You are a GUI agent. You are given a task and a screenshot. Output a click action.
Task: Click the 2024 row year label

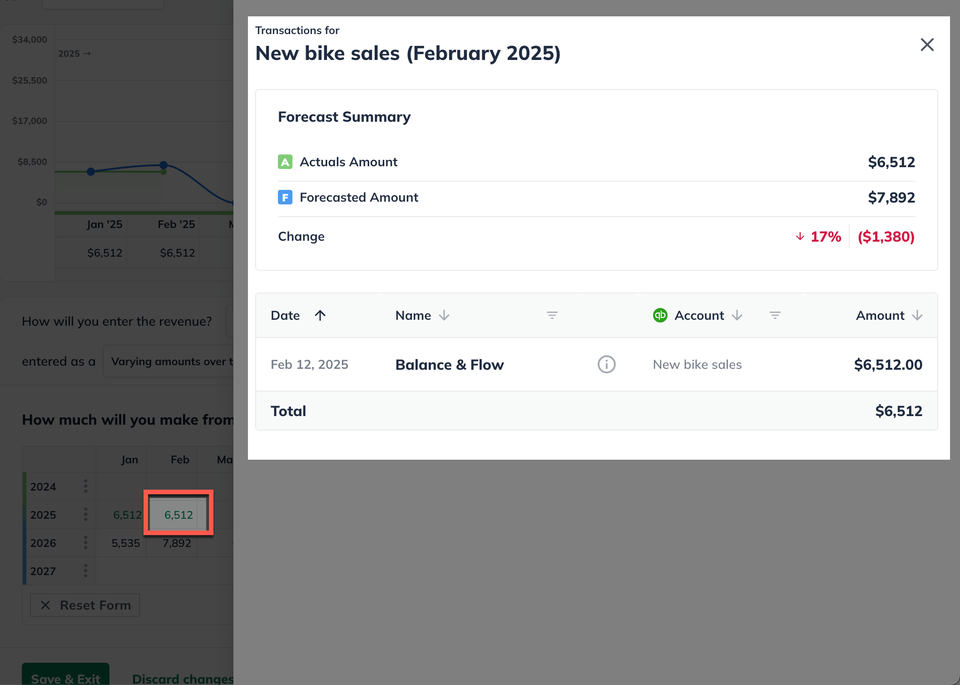pos(43,487)
